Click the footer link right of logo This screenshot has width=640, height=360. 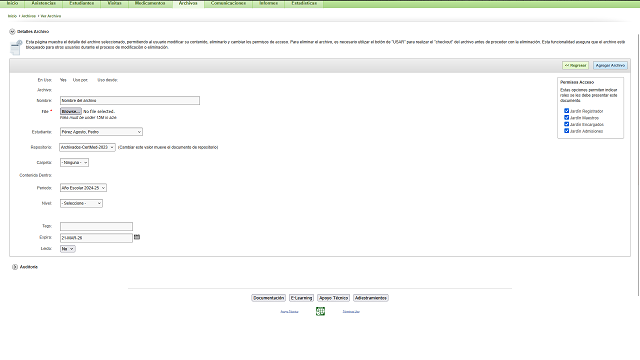coord(351,311)
